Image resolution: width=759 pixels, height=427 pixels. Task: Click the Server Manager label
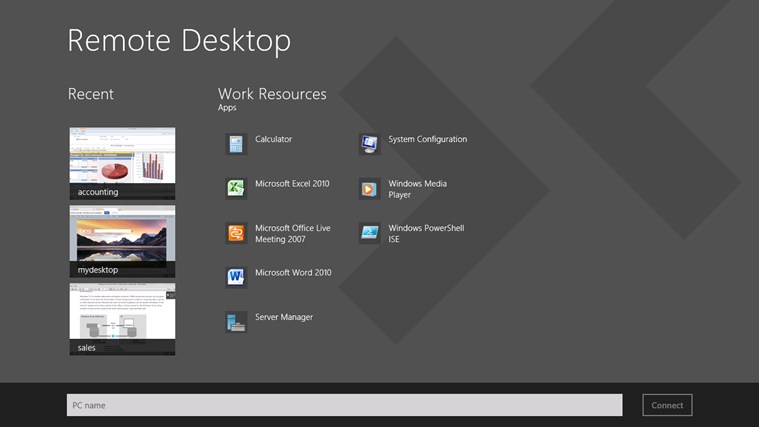284,317
